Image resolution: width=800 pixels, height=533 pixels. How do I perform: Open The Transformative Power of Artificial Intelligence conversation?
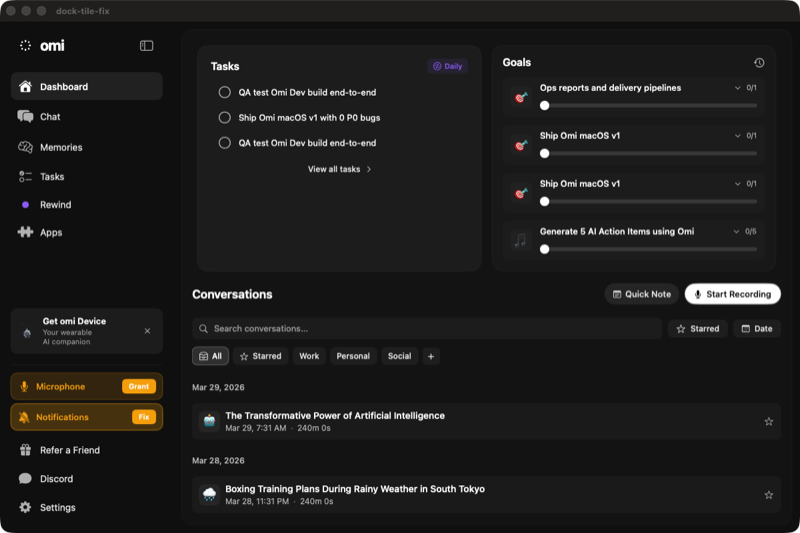(486, 422)
